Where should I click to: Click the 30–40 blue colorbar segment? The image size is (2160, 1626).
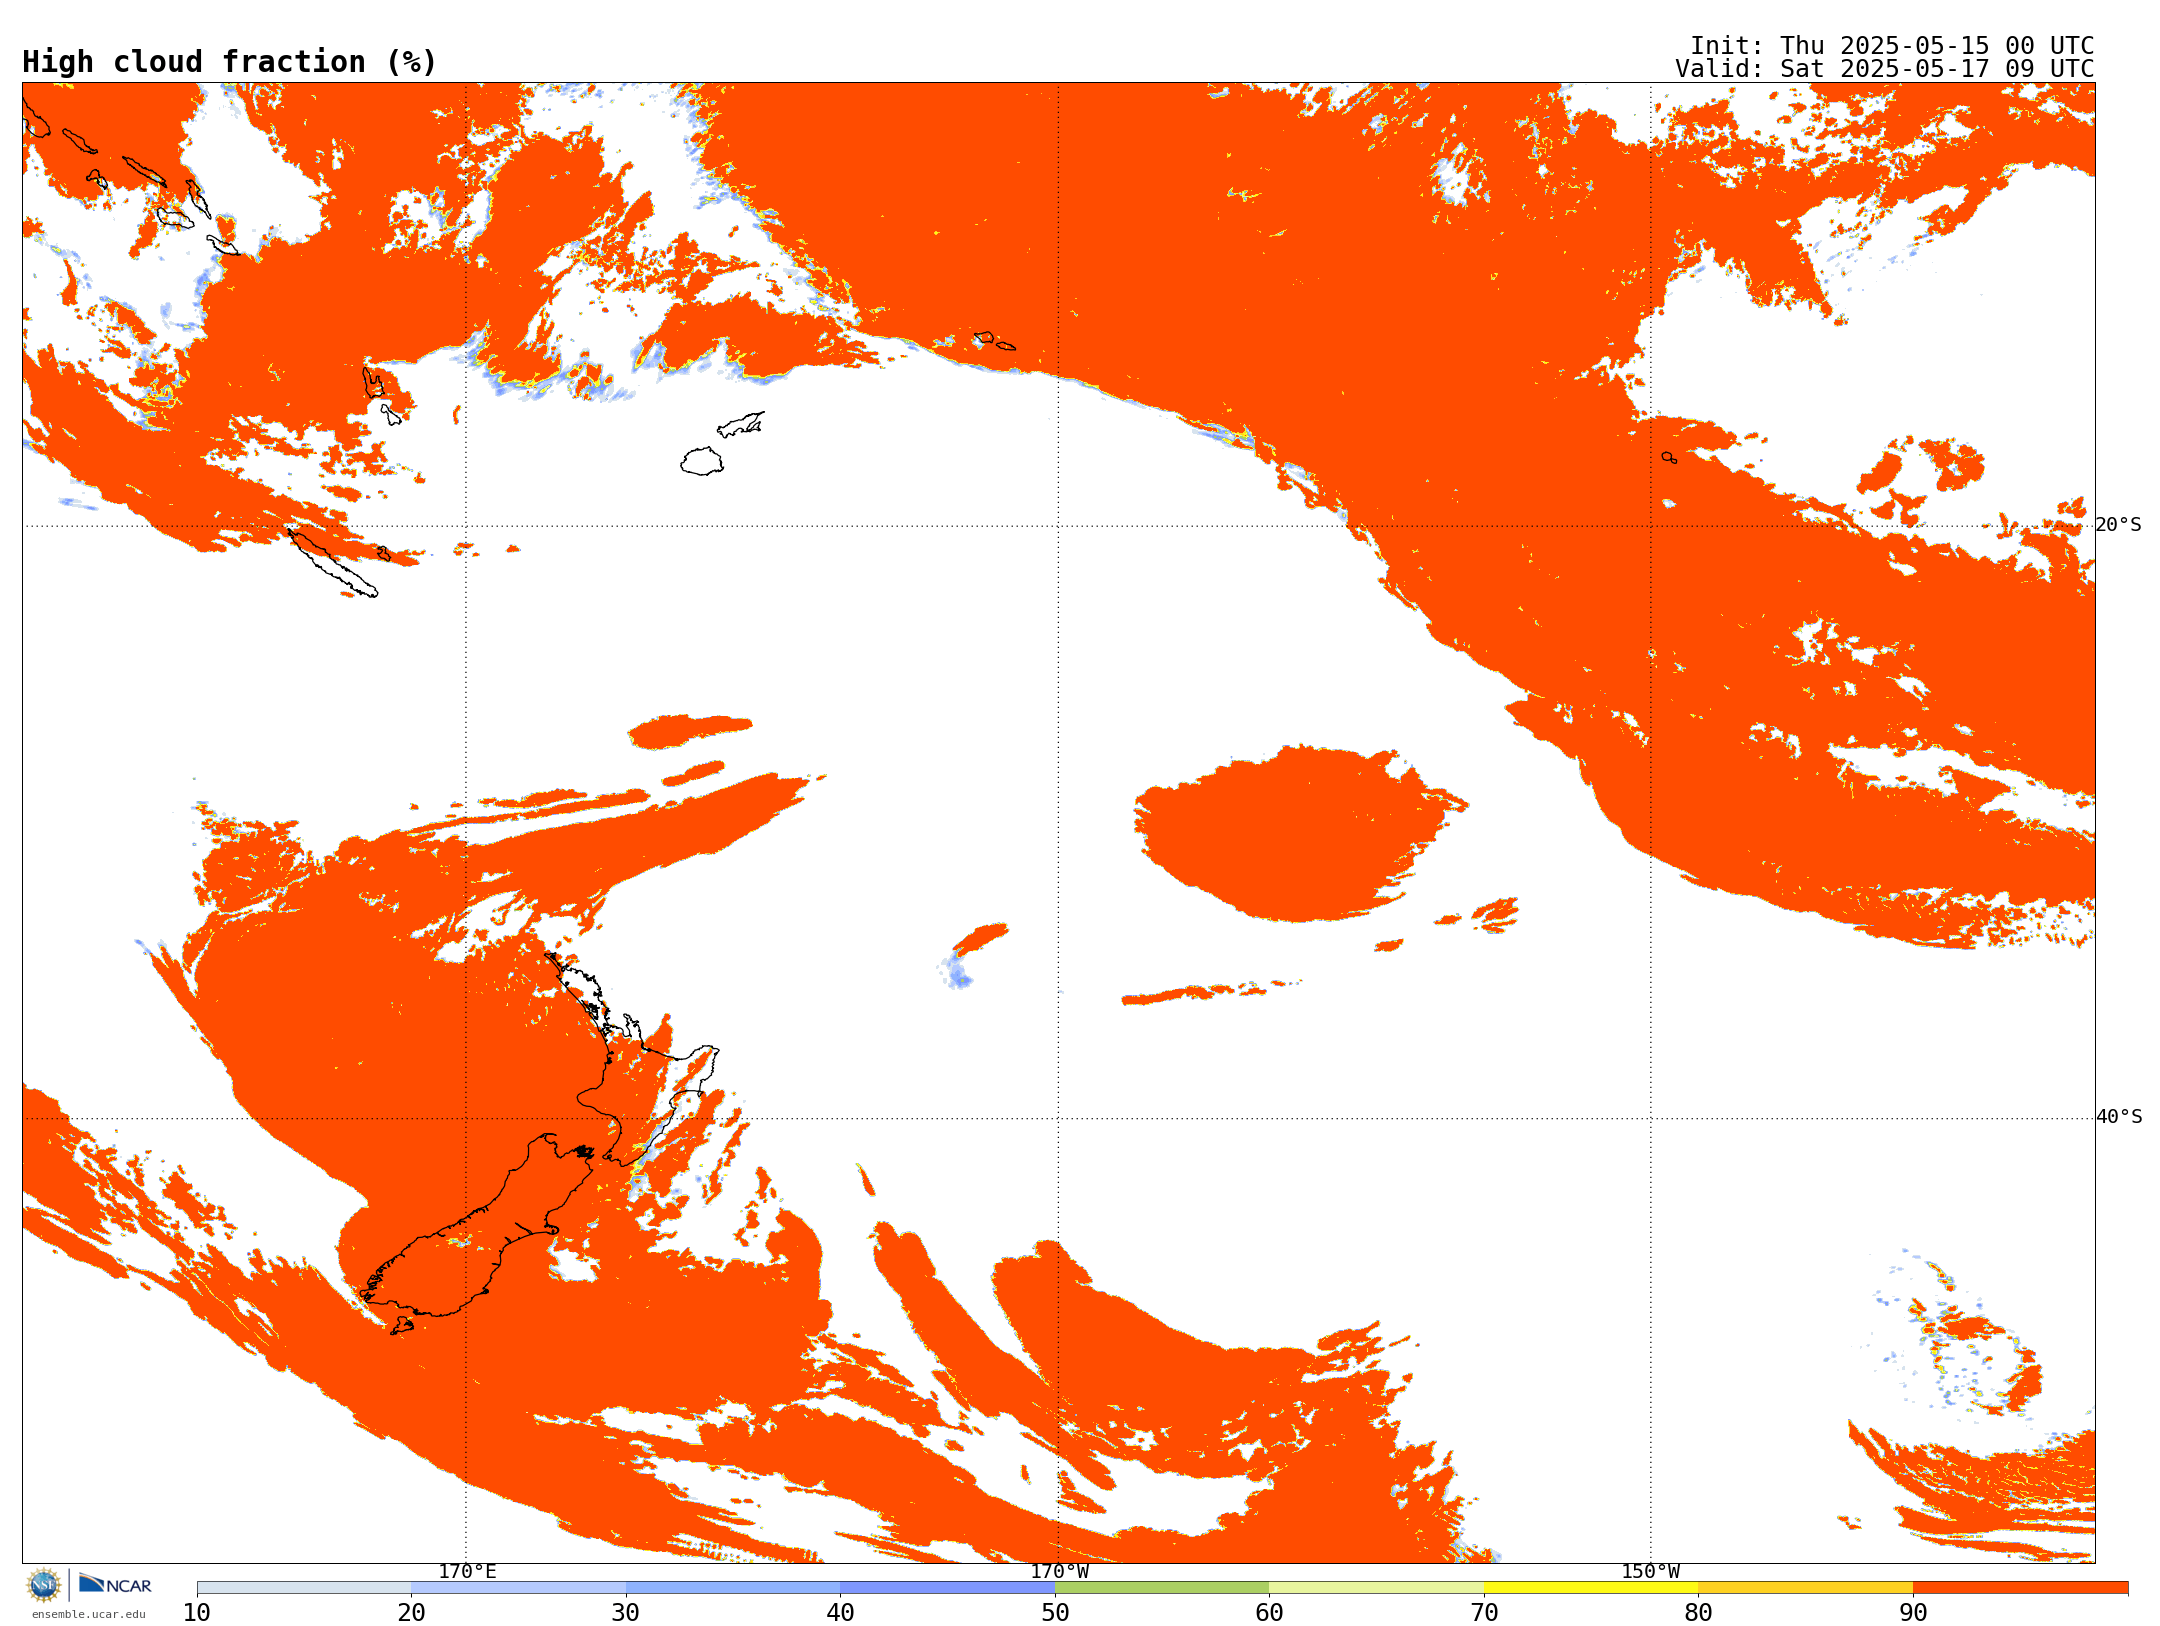tap(733, 1588)
